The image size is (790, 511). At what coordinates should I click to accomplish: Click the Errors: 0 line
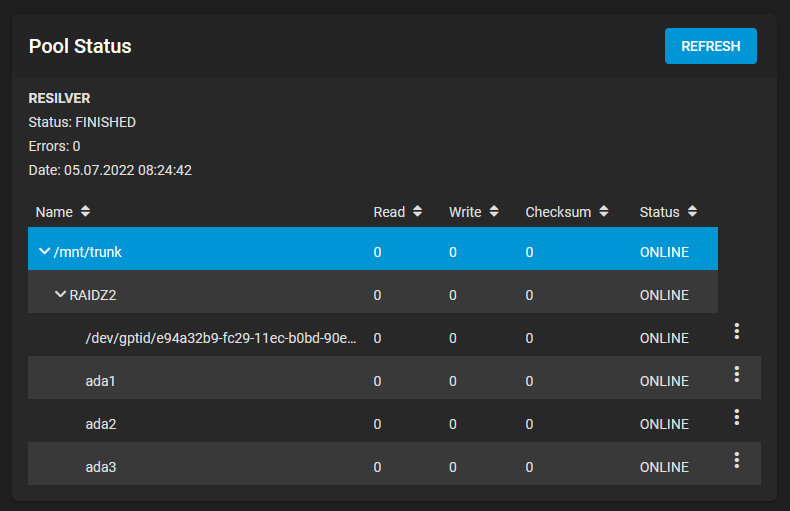[x=54, y=146]
